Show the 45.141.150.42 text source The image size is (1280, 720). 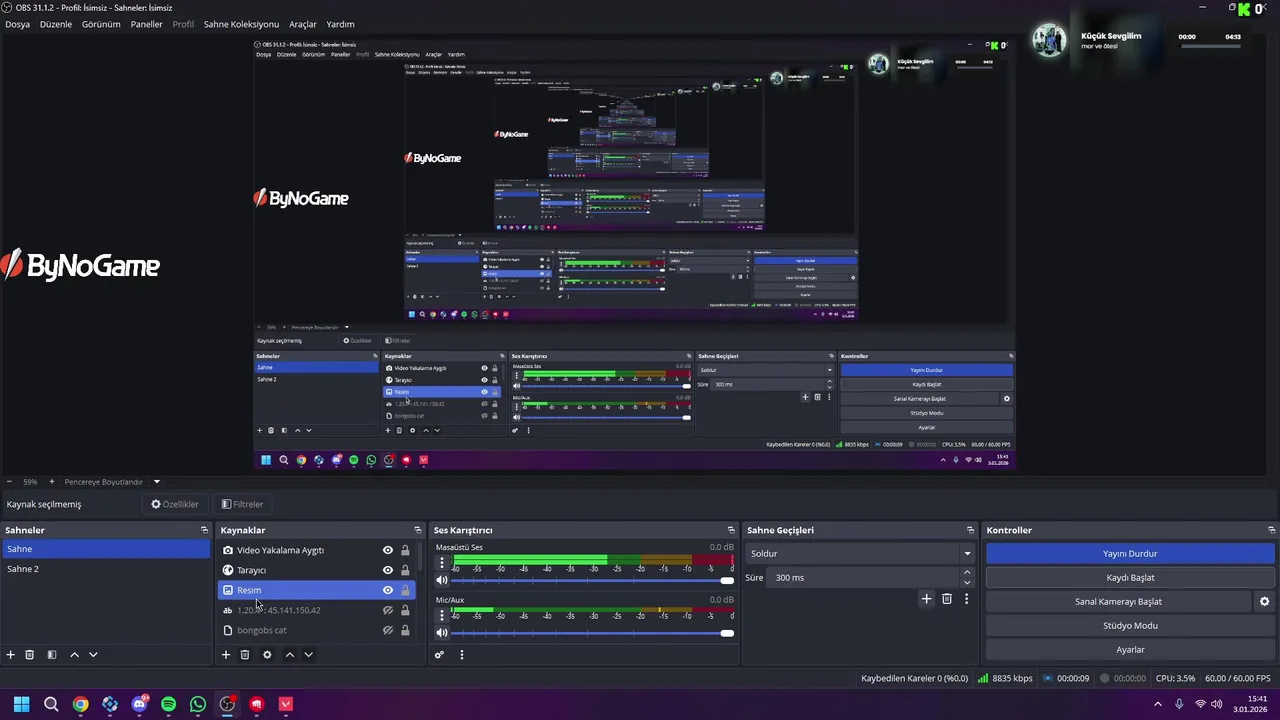click(x=388, y=610)
